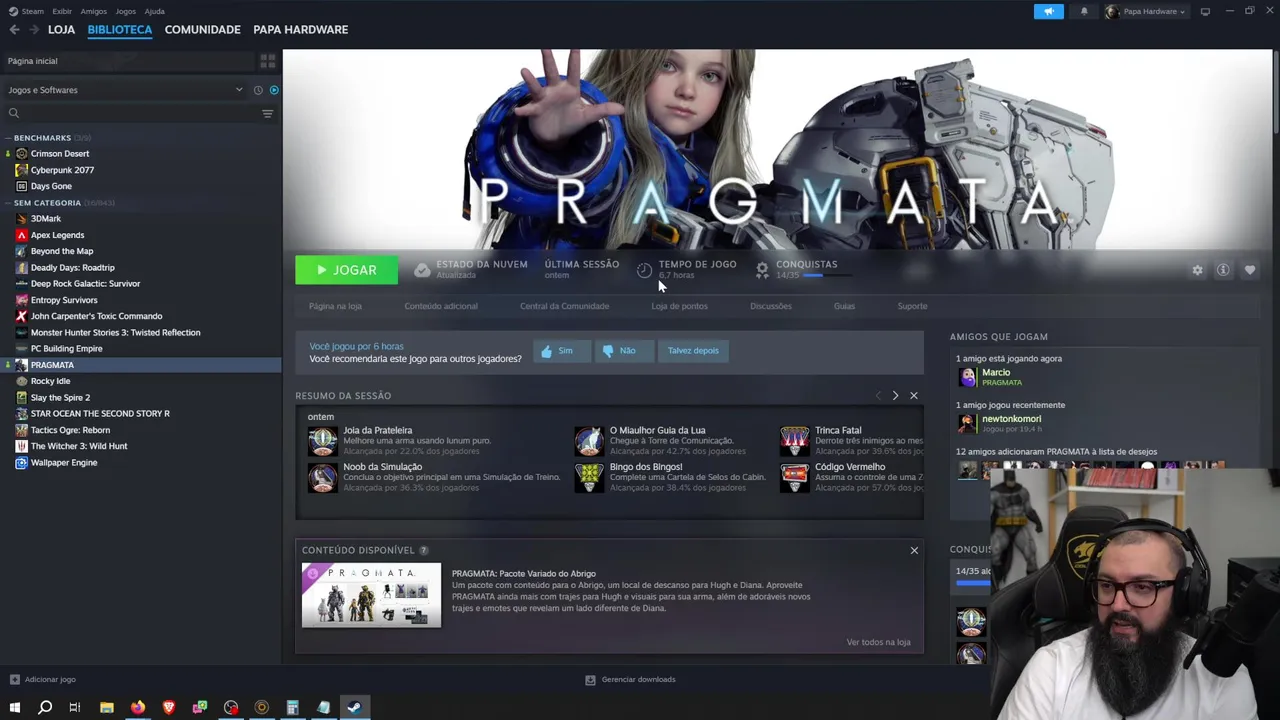Open Código Vermelho achievement icon
The height and width of the screenshot is (720, 1280).
pyautogui.click(x=795, y=477)
